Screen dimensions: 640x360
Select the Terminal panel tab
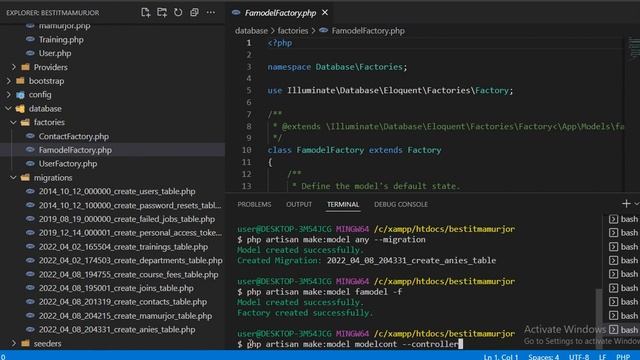[x=343, y=204]
